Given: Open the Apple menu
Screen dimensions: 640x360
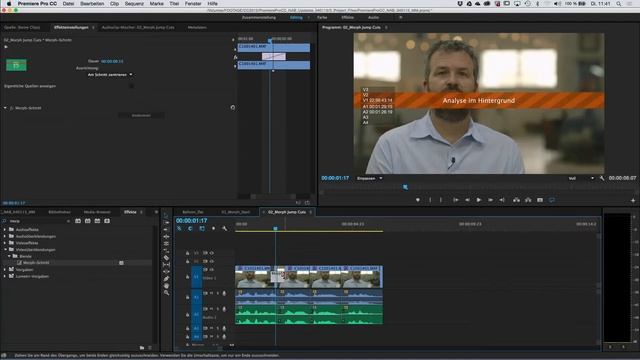Looking at the screenshot, I should coord(9,4).
